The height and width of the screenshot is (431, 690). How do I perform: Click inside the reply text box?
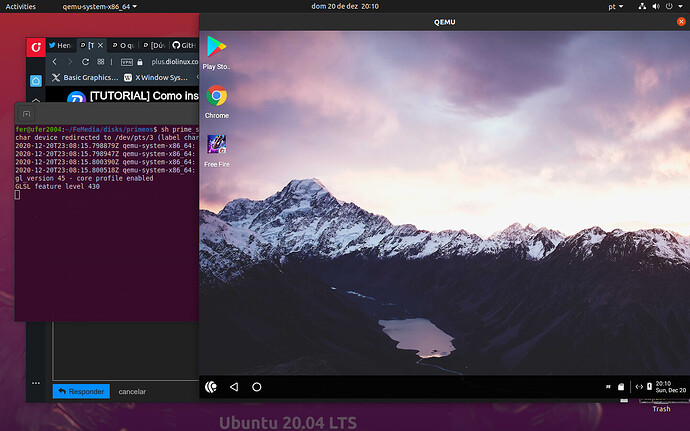coord(126,350)
